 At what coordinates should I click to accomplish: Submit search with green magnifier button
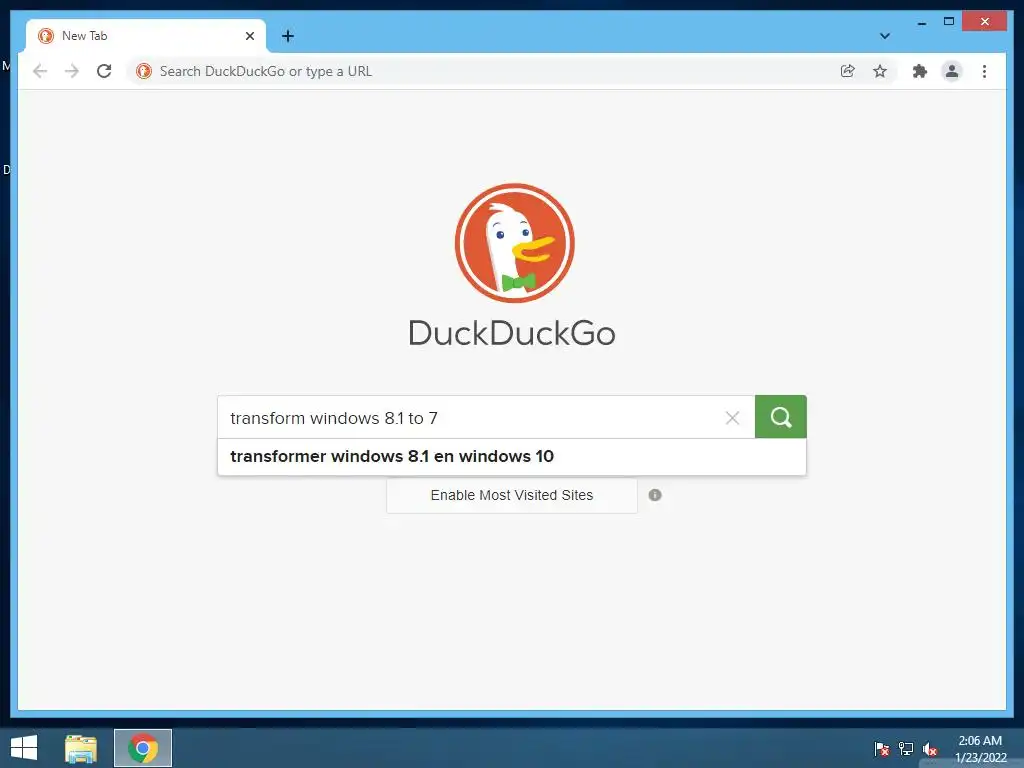tap(780, 417)
